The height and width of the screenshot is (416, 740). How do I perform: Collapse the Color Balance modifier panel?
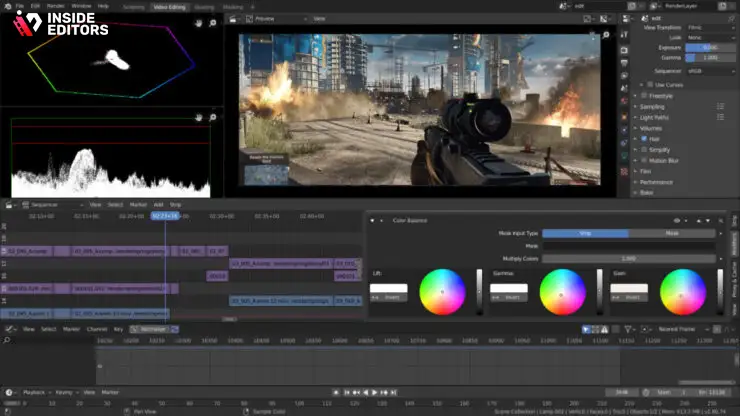tap(372, 221)
